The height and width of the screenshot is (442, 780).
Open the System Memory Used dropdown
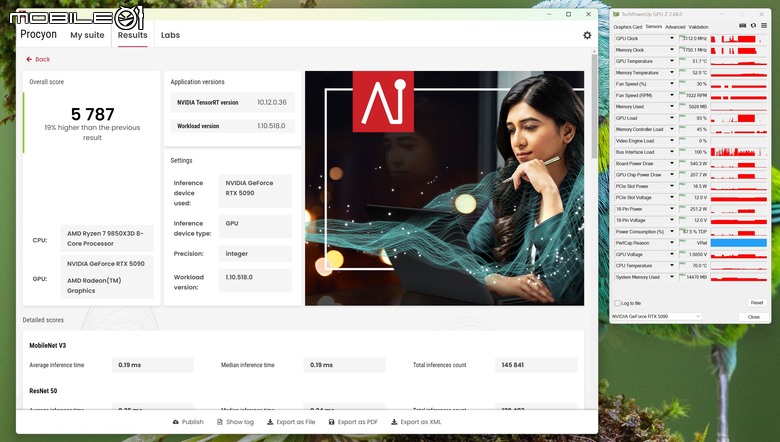point(672,277)
